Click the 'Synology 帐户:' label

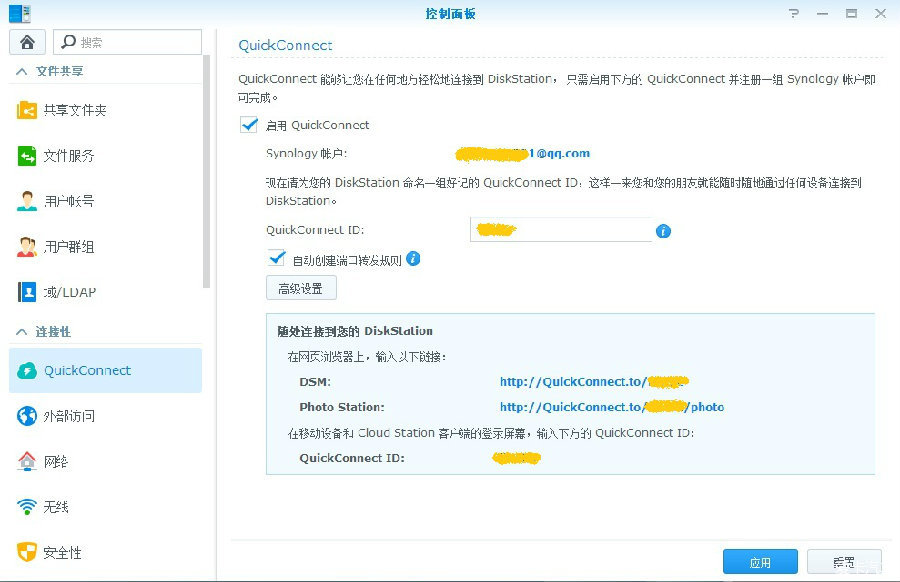tap(307, 153)
